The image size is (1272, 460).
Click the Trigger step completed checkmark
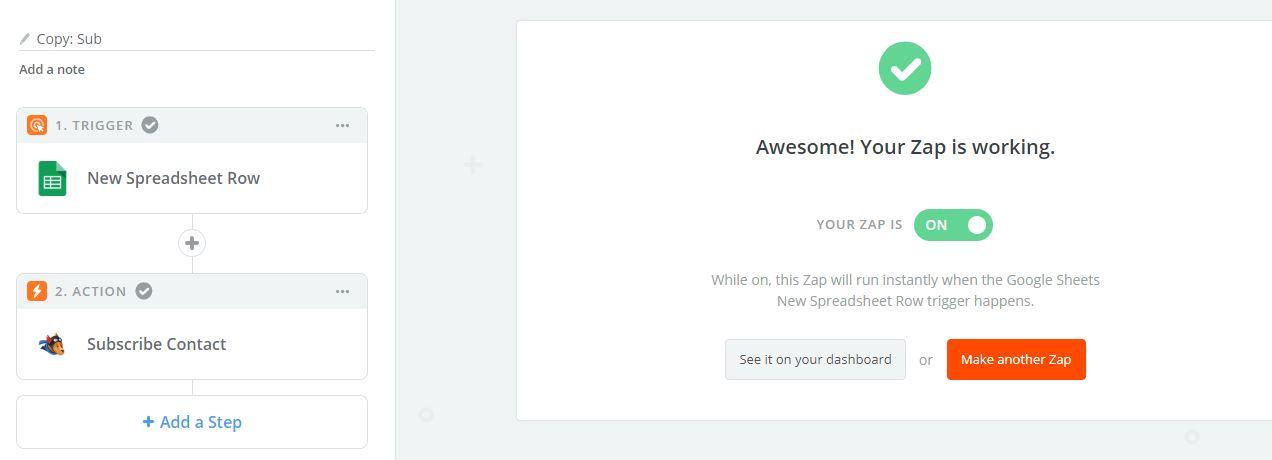coord(150,125)
